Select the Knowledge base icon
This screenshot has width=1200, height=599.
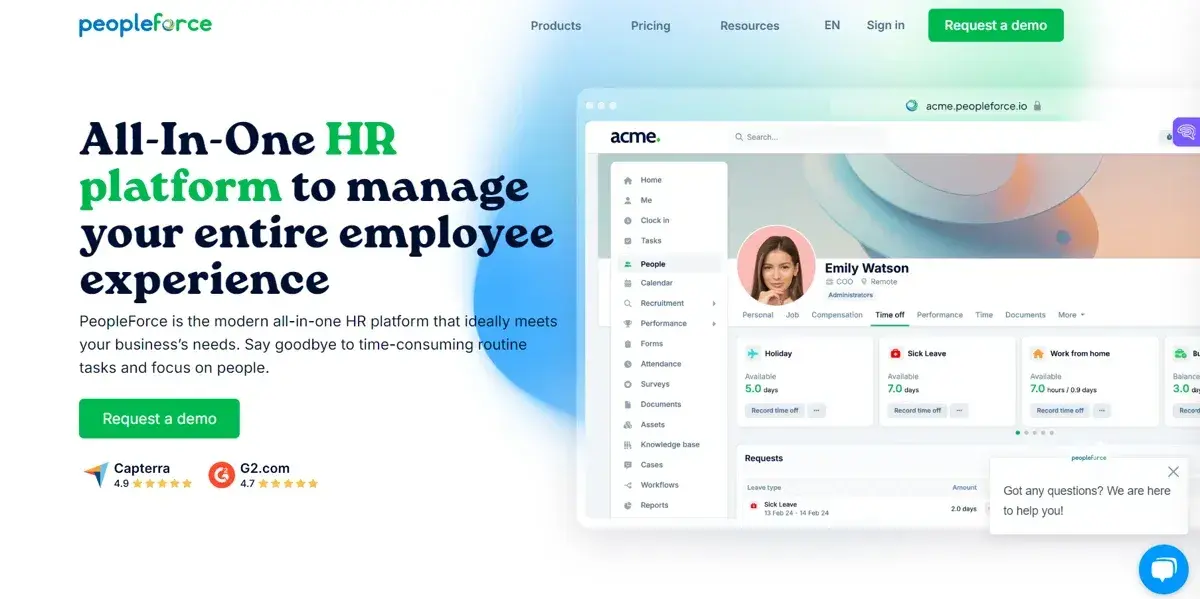[628, 444]
